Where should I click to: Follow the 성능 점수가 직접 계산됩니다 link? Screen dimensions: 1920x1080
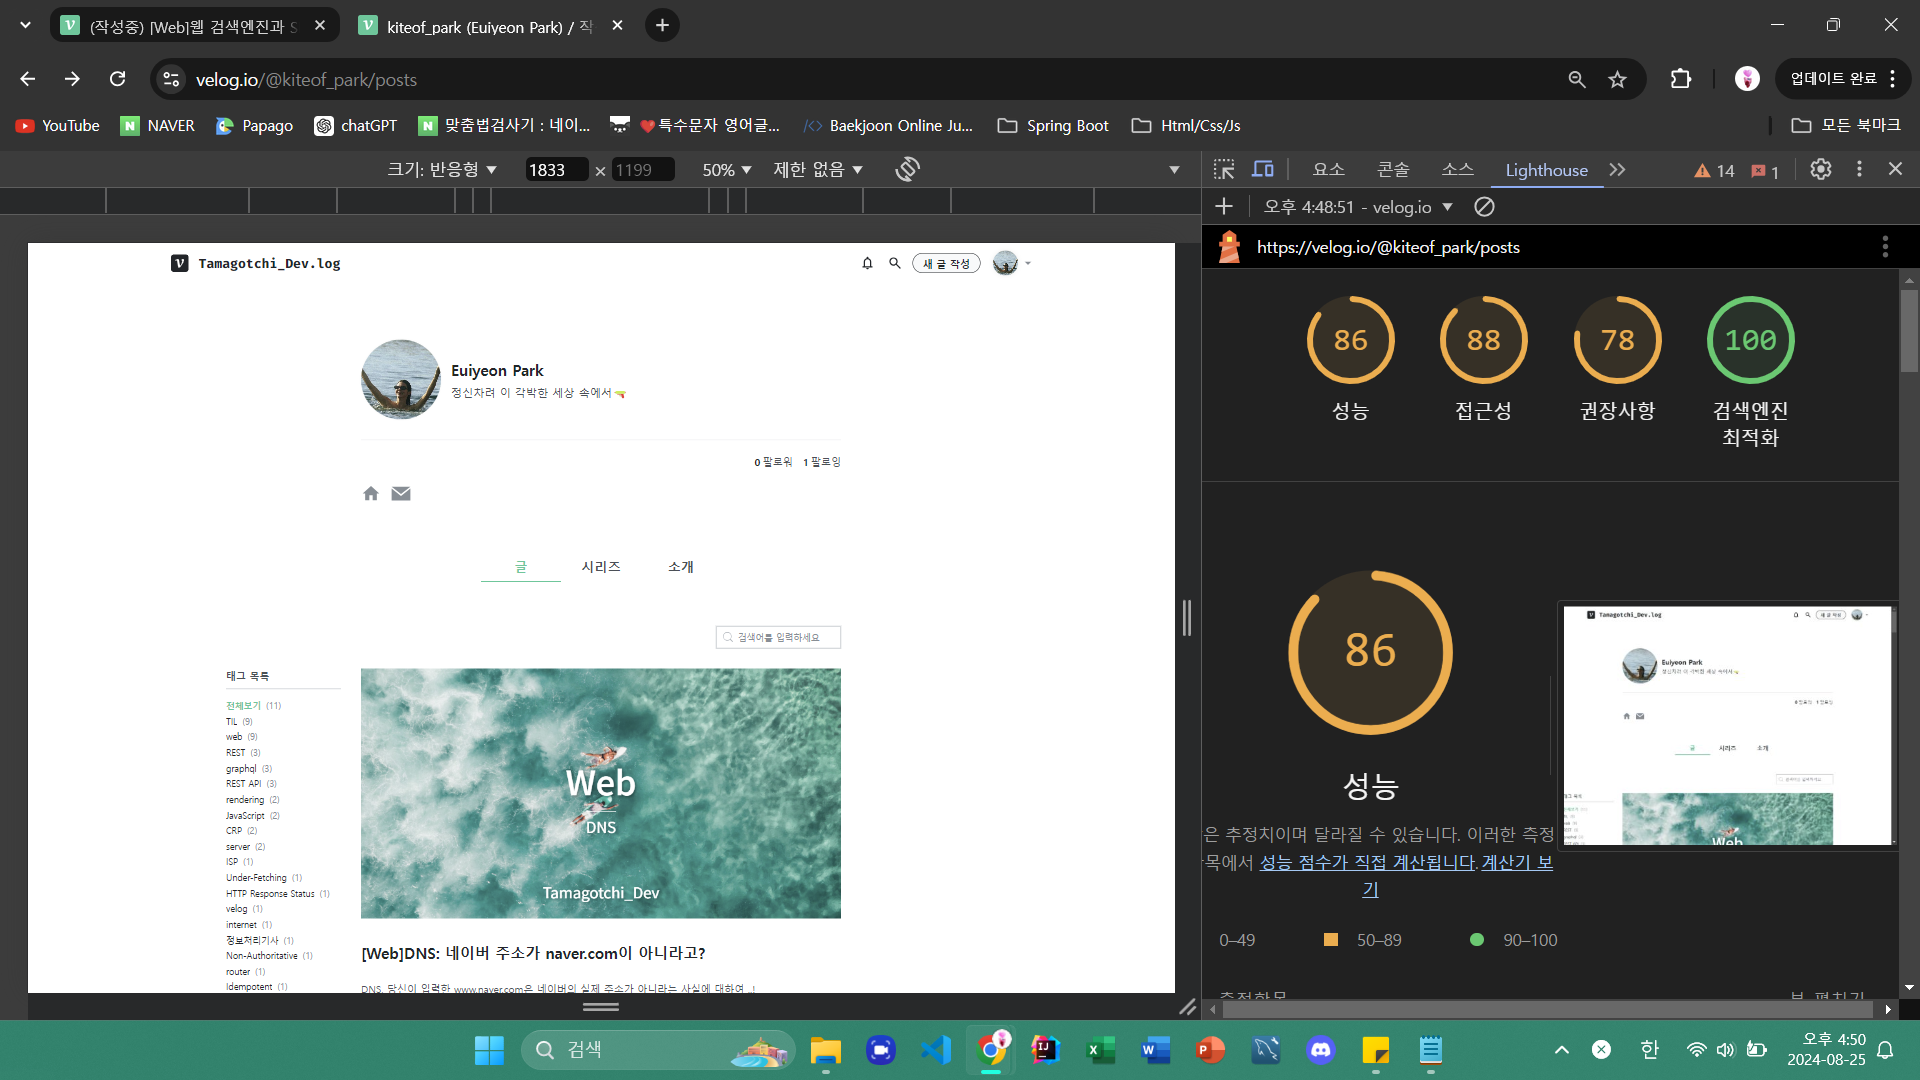pyautogui.click(x=1367, y=862)
